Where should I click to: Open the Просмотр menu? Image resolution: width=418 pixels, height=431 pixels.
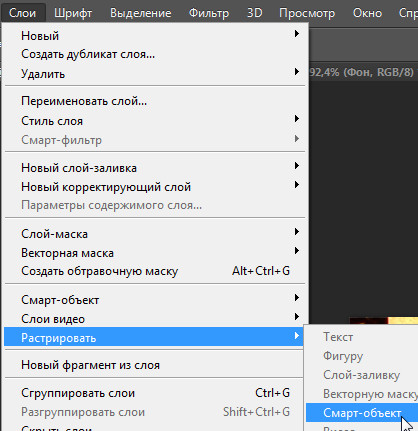pyautogui.click(x=307, y=13)
